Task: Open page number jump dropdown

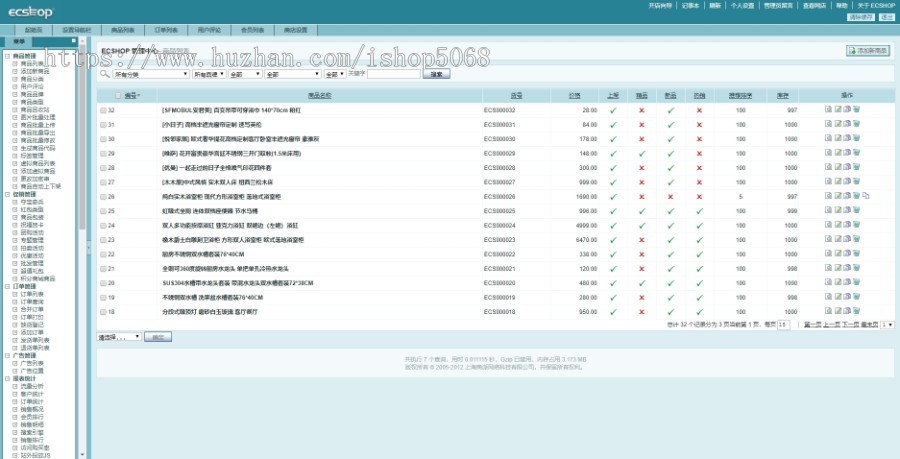Action: (x=887, y=325)
